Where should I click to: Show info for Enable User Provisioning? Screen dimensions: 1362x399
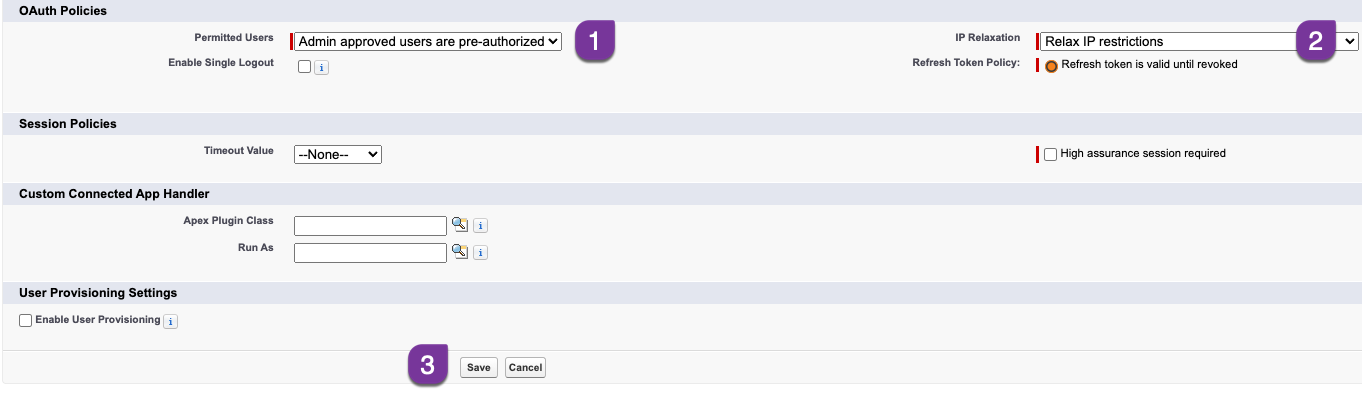coord(170,321)
